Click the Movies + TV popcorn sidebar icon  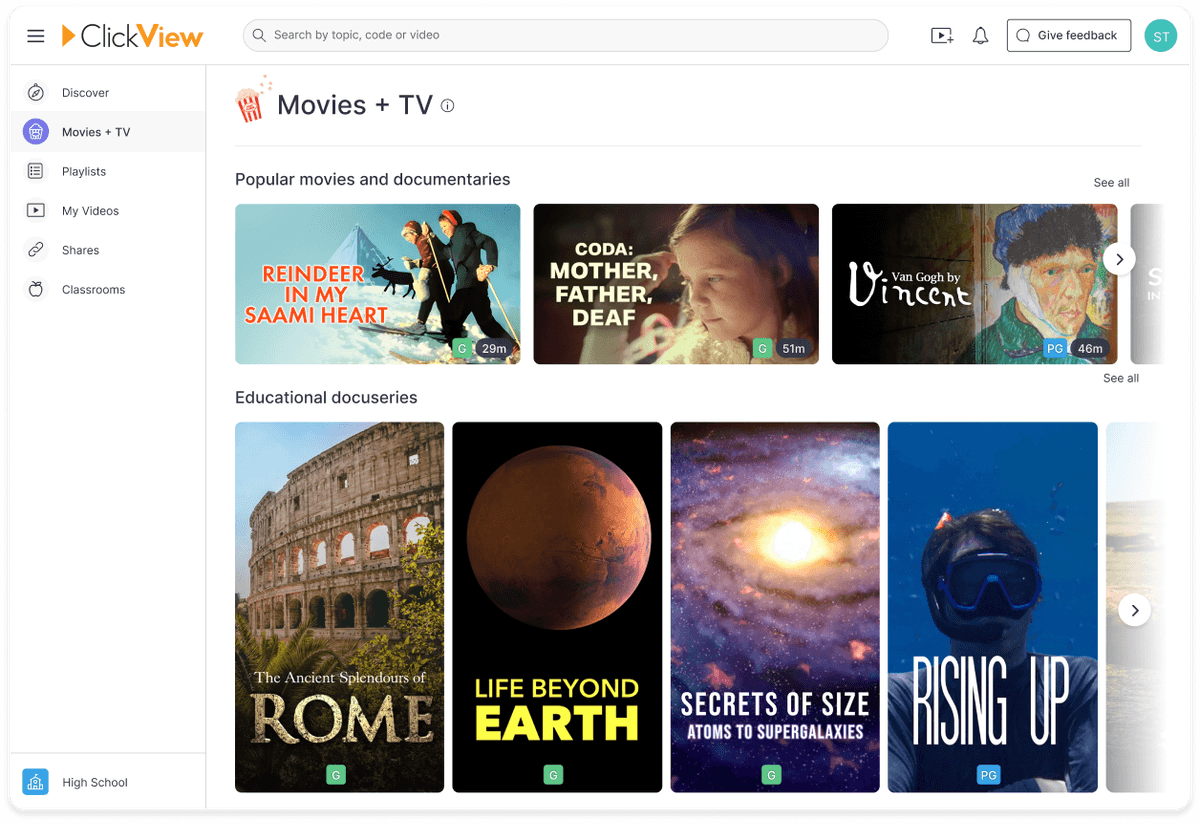click(36, 132)
